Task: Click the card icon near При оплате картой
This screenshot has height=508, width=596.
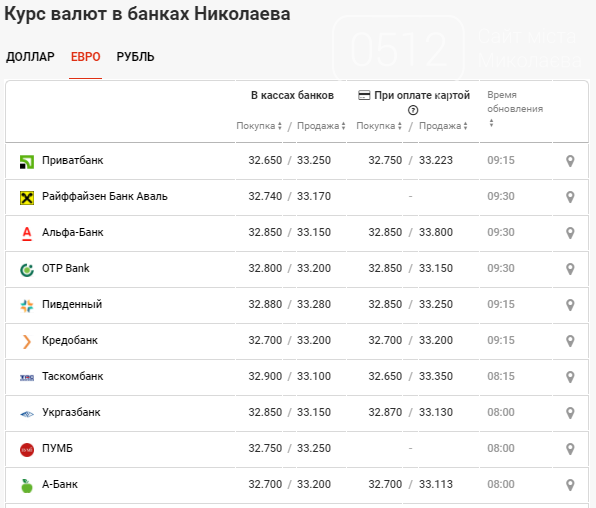Action: 364,95
